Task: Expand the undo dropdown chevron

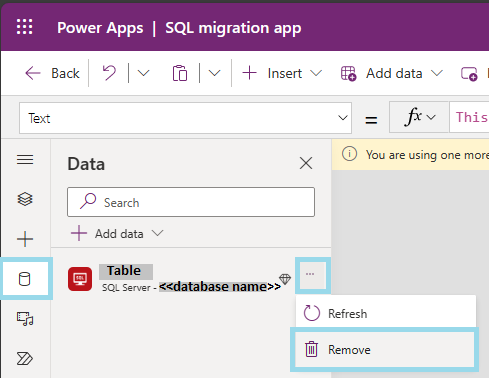Action: click(143, 73)
